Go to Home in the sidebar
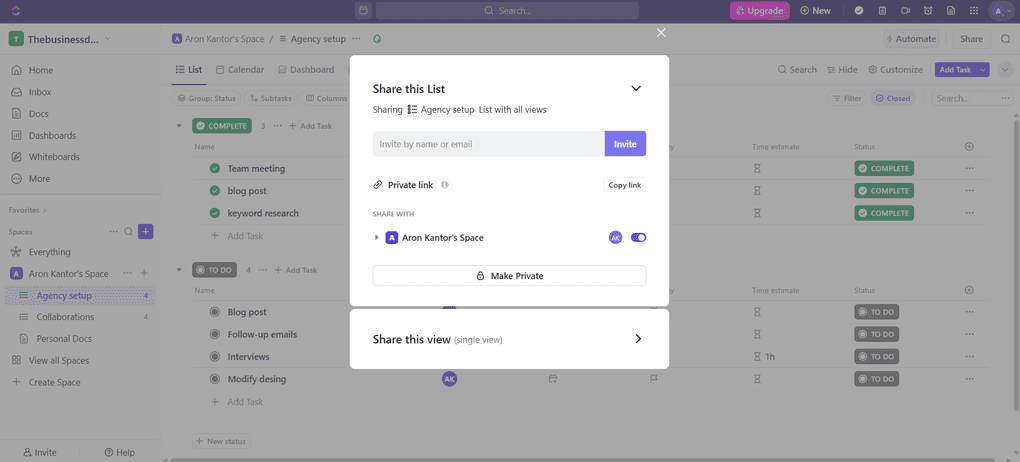 [41, 70]
